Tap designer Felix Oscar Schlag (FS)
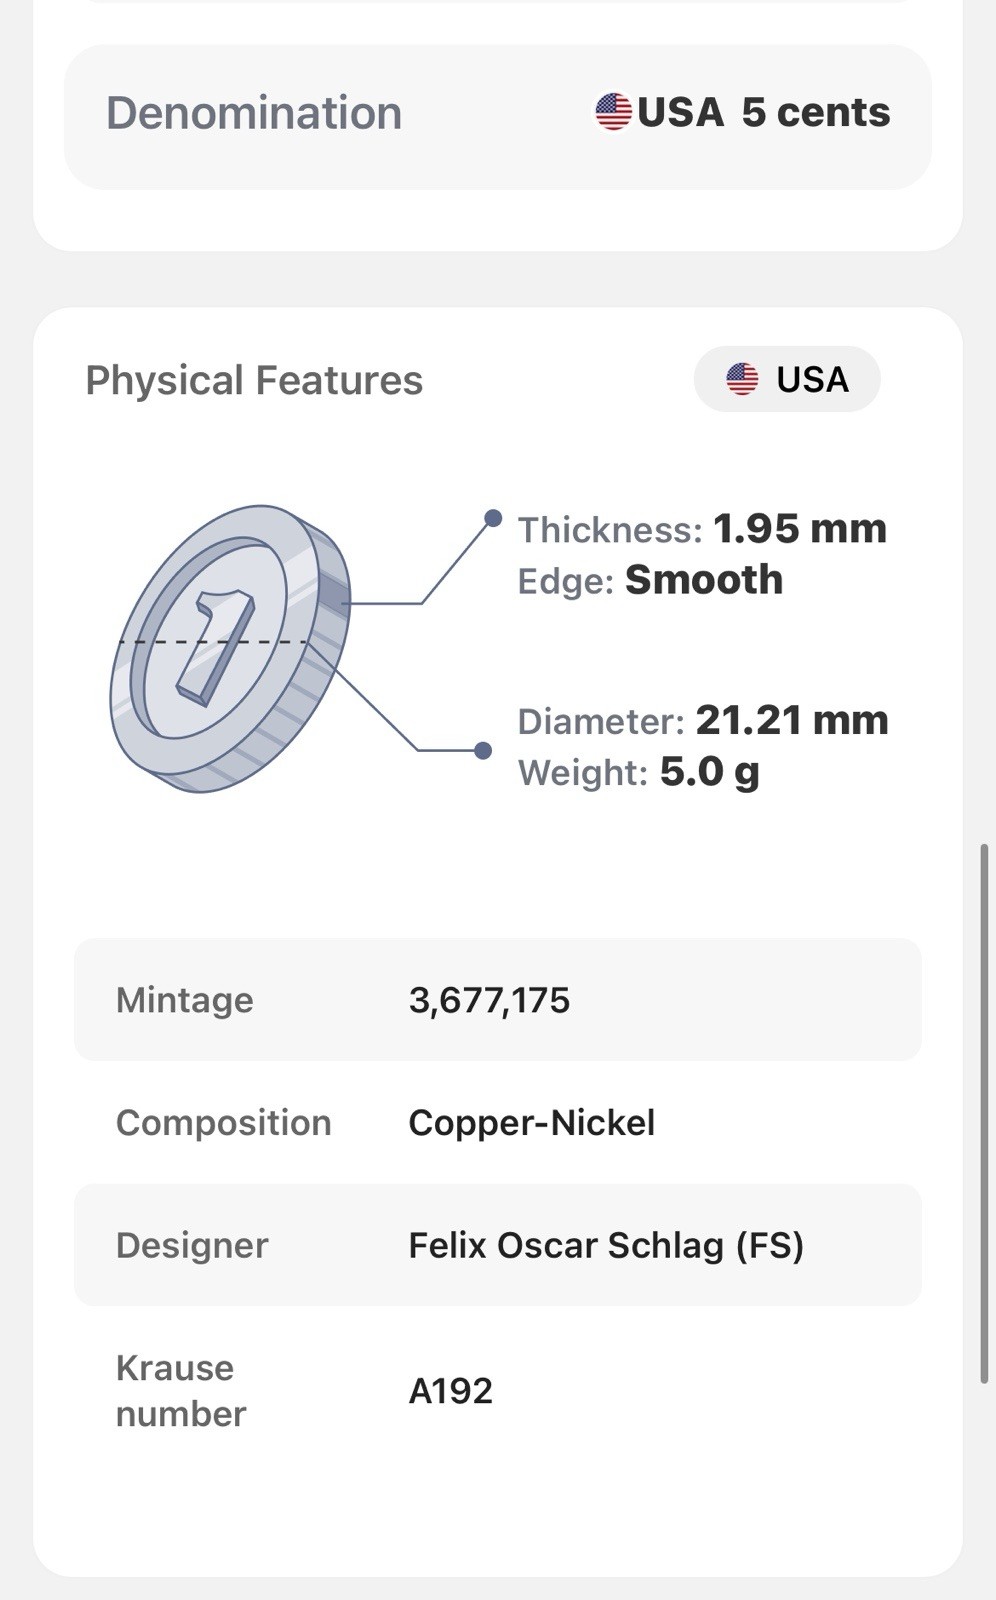 [x=606, y=1245]
